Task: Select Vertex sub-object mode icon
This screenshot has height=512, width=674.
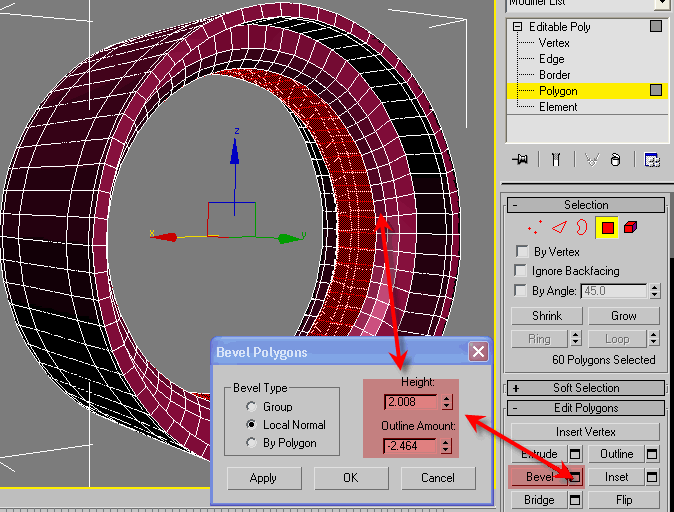Action: tap(535, 229)
